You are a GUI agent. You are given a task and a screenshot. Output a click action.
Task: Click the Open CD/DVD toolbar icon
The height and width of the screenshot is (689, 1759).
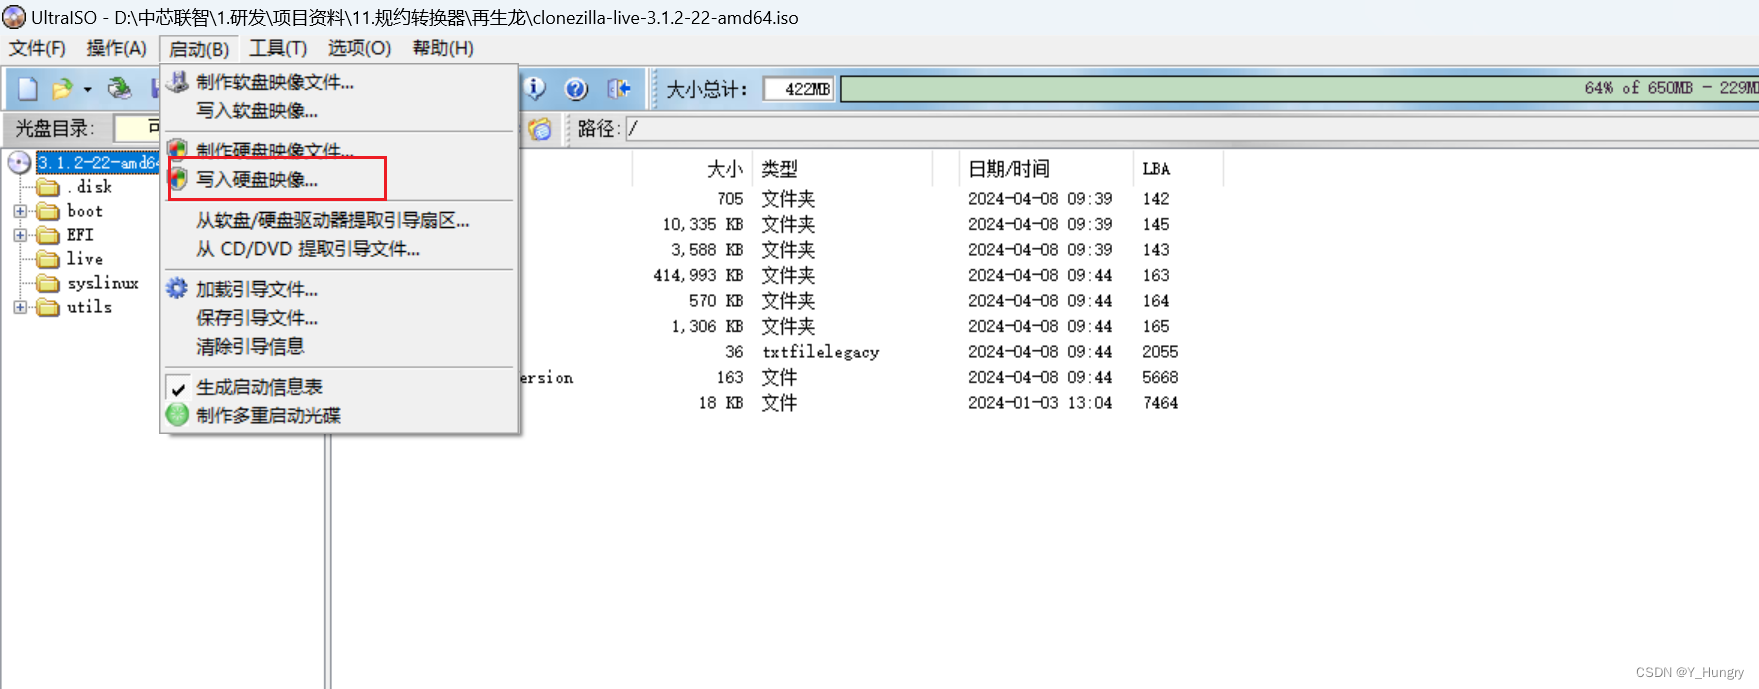click(120, 89)
